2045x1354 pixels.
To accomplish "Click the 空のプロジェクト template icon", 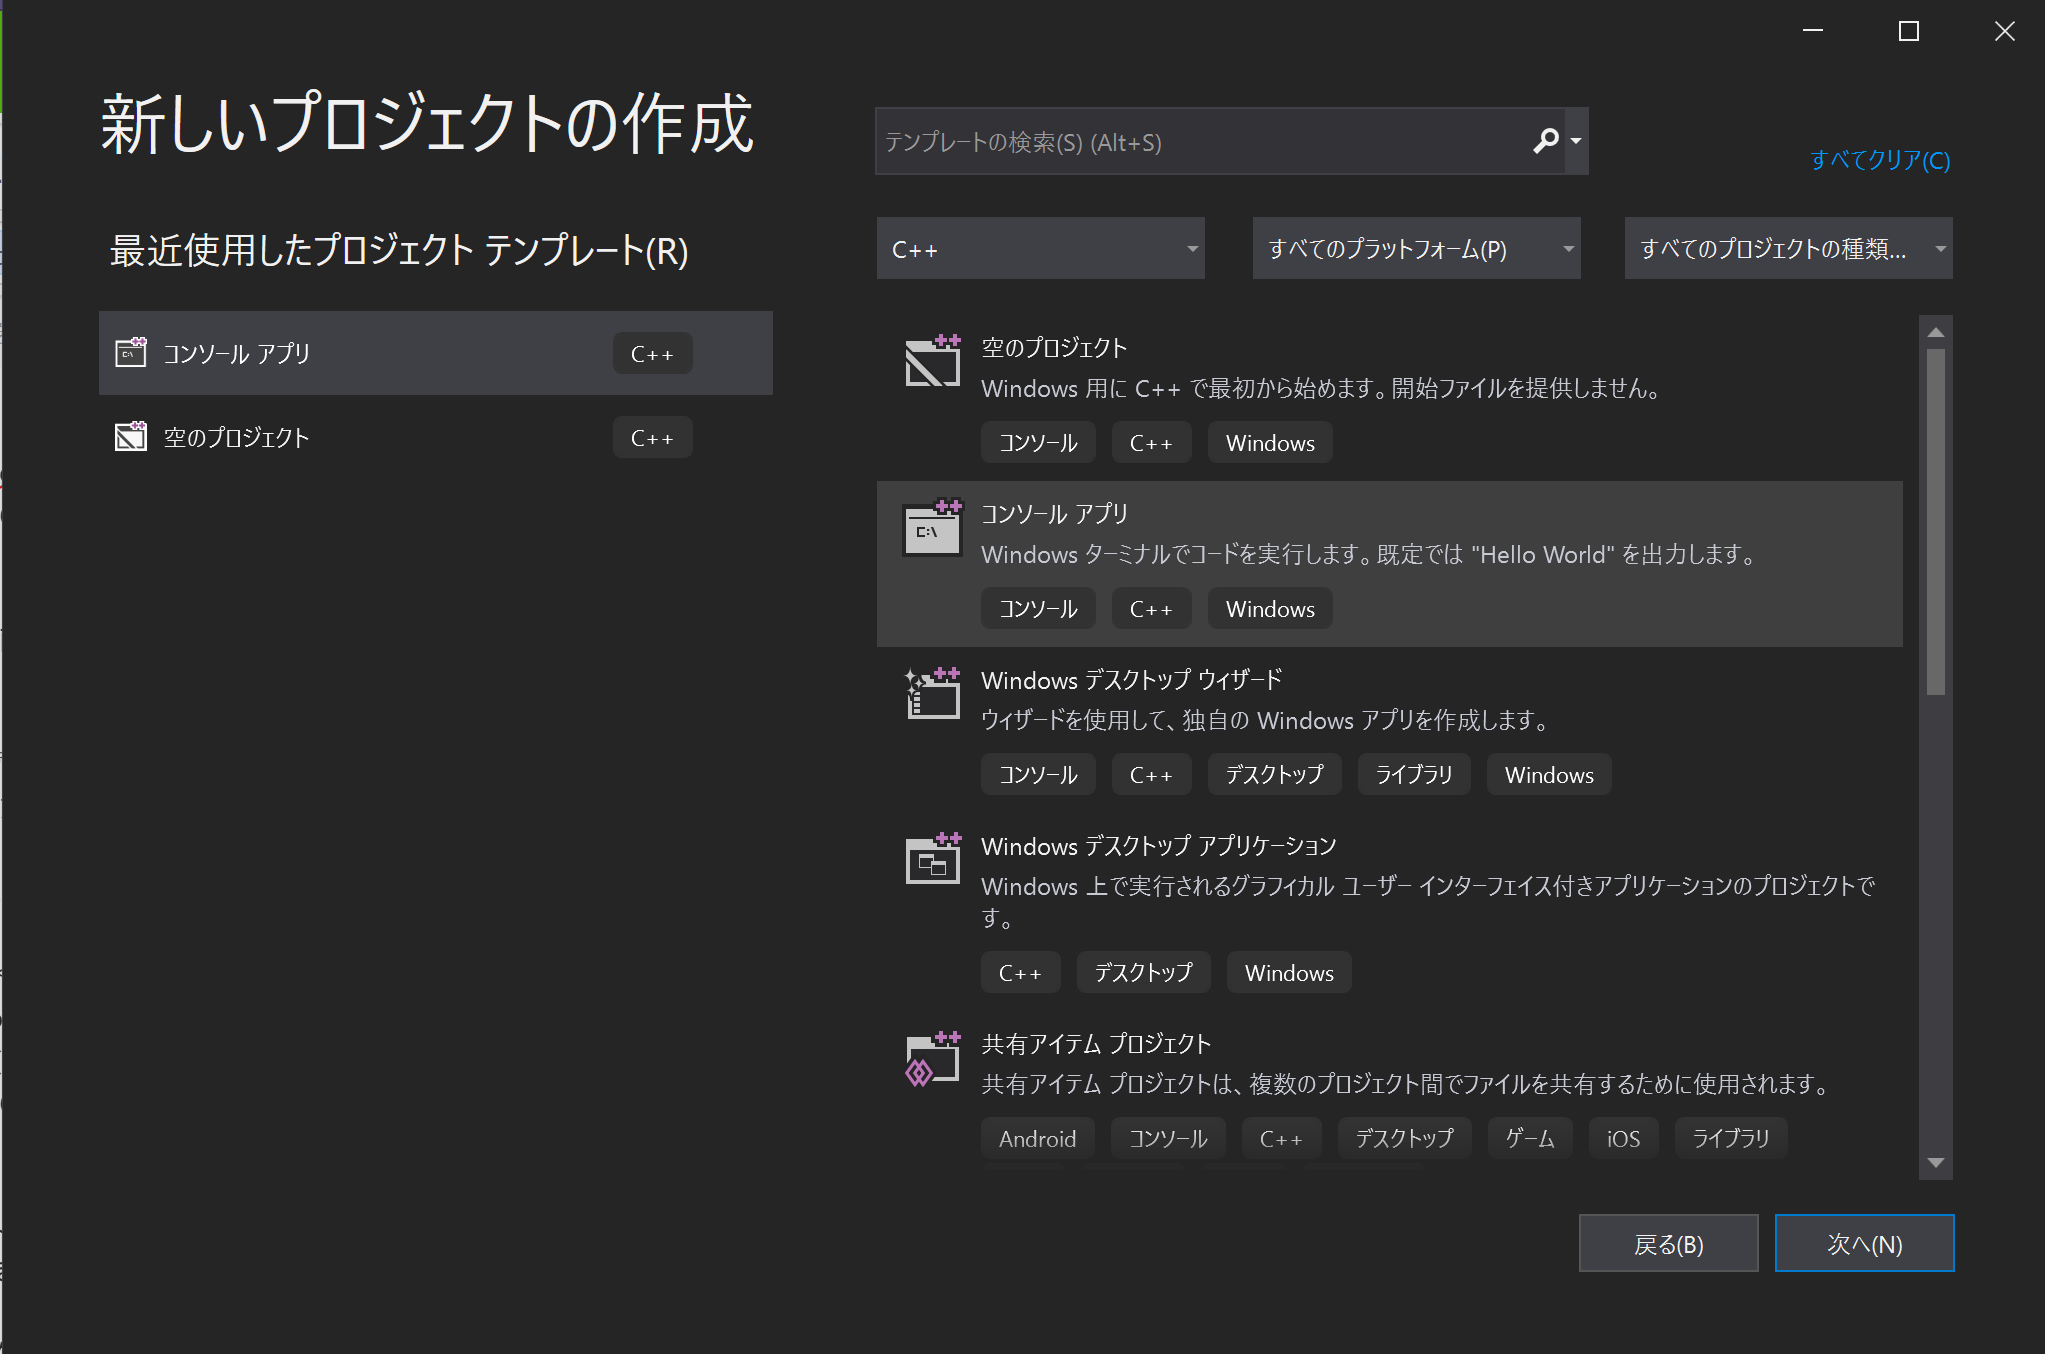I will (x=932, y=362).
